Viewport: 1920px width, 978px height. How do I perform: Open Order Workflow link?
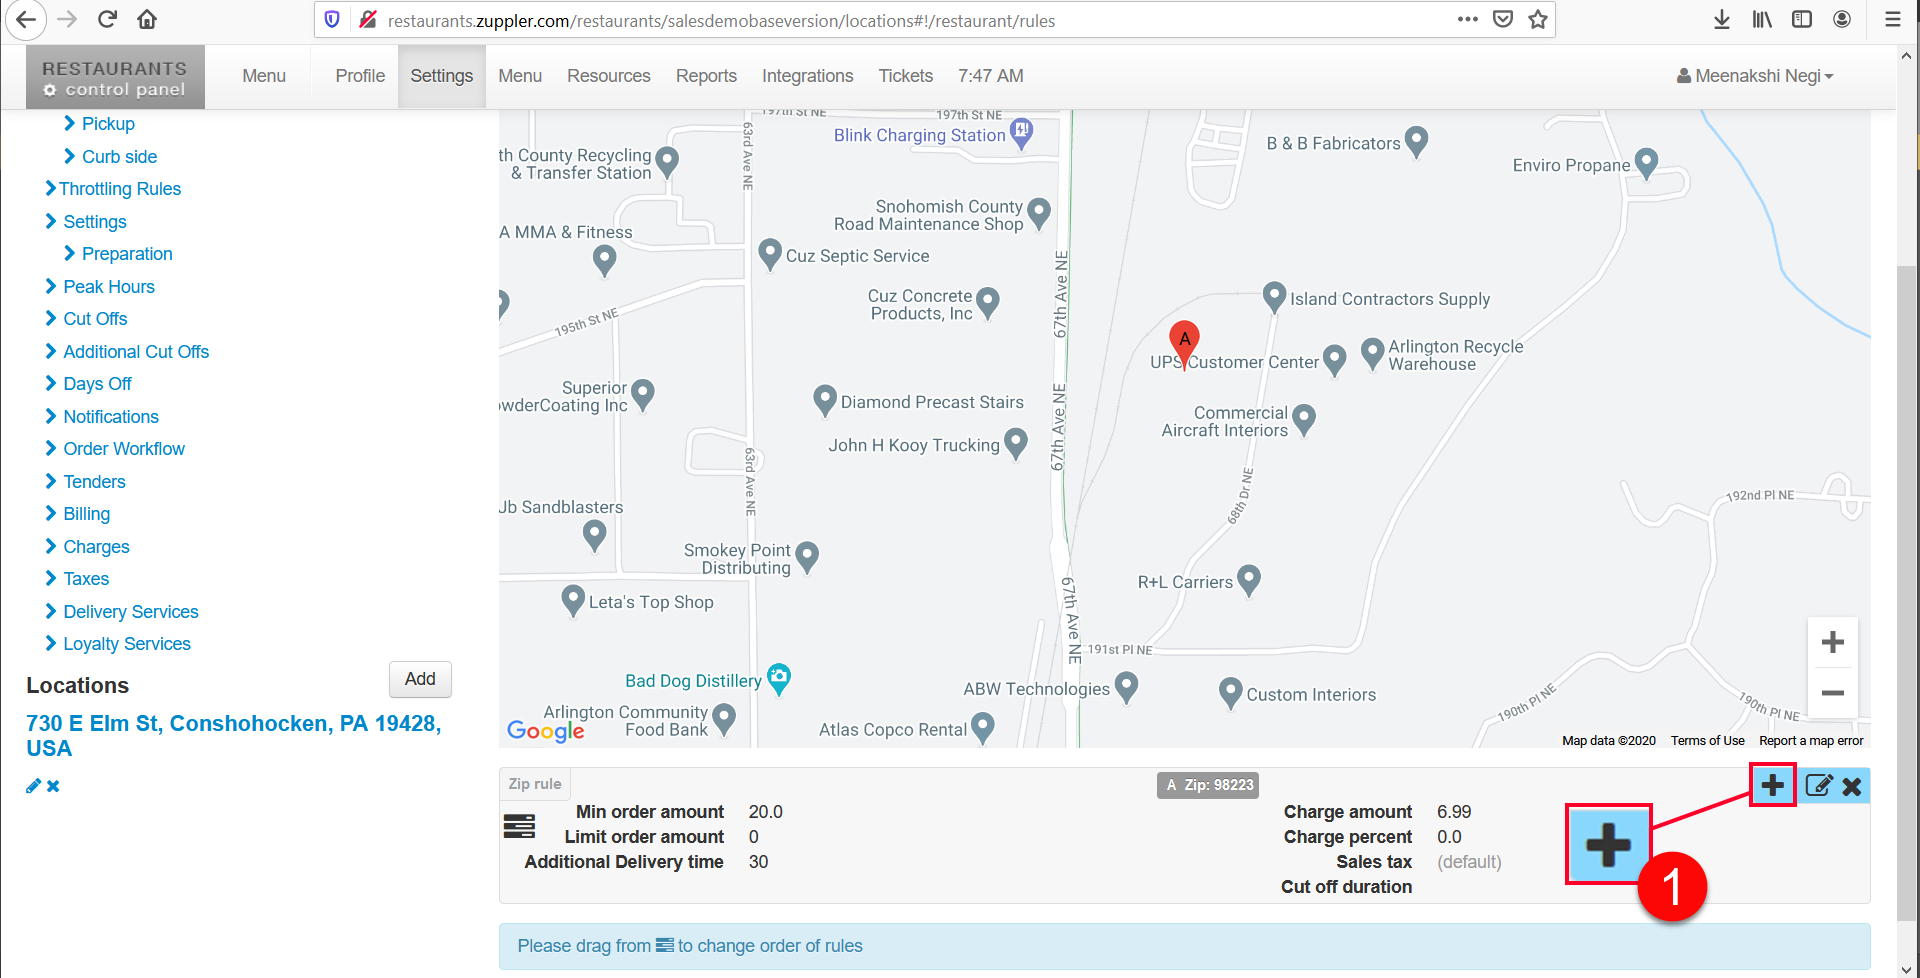(x=124, y=449)
